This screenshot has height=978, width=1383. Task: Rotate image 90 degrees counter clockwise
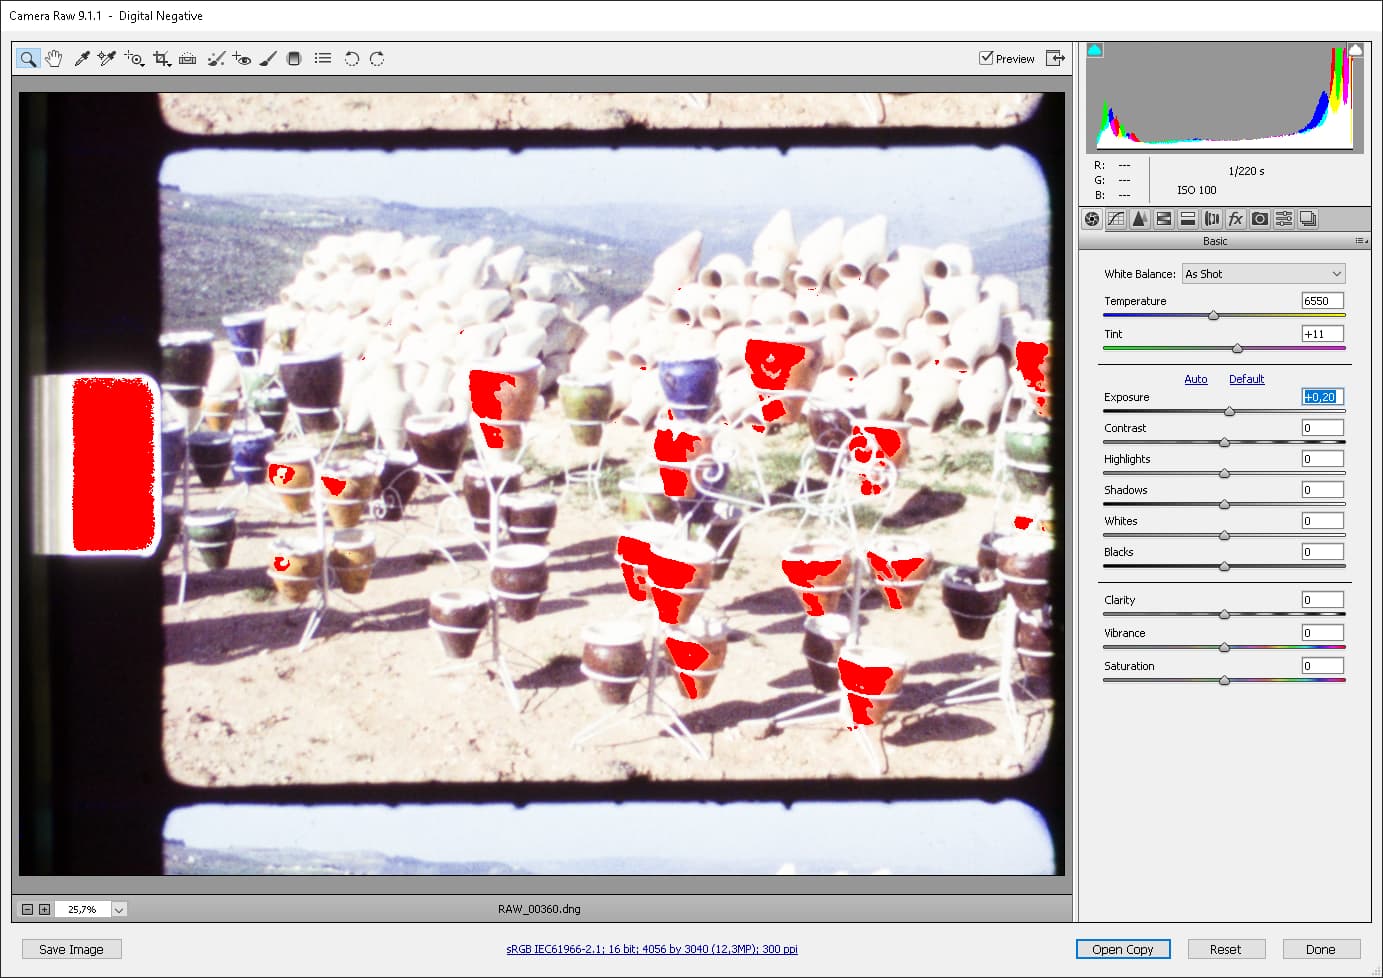coord(351,59)
